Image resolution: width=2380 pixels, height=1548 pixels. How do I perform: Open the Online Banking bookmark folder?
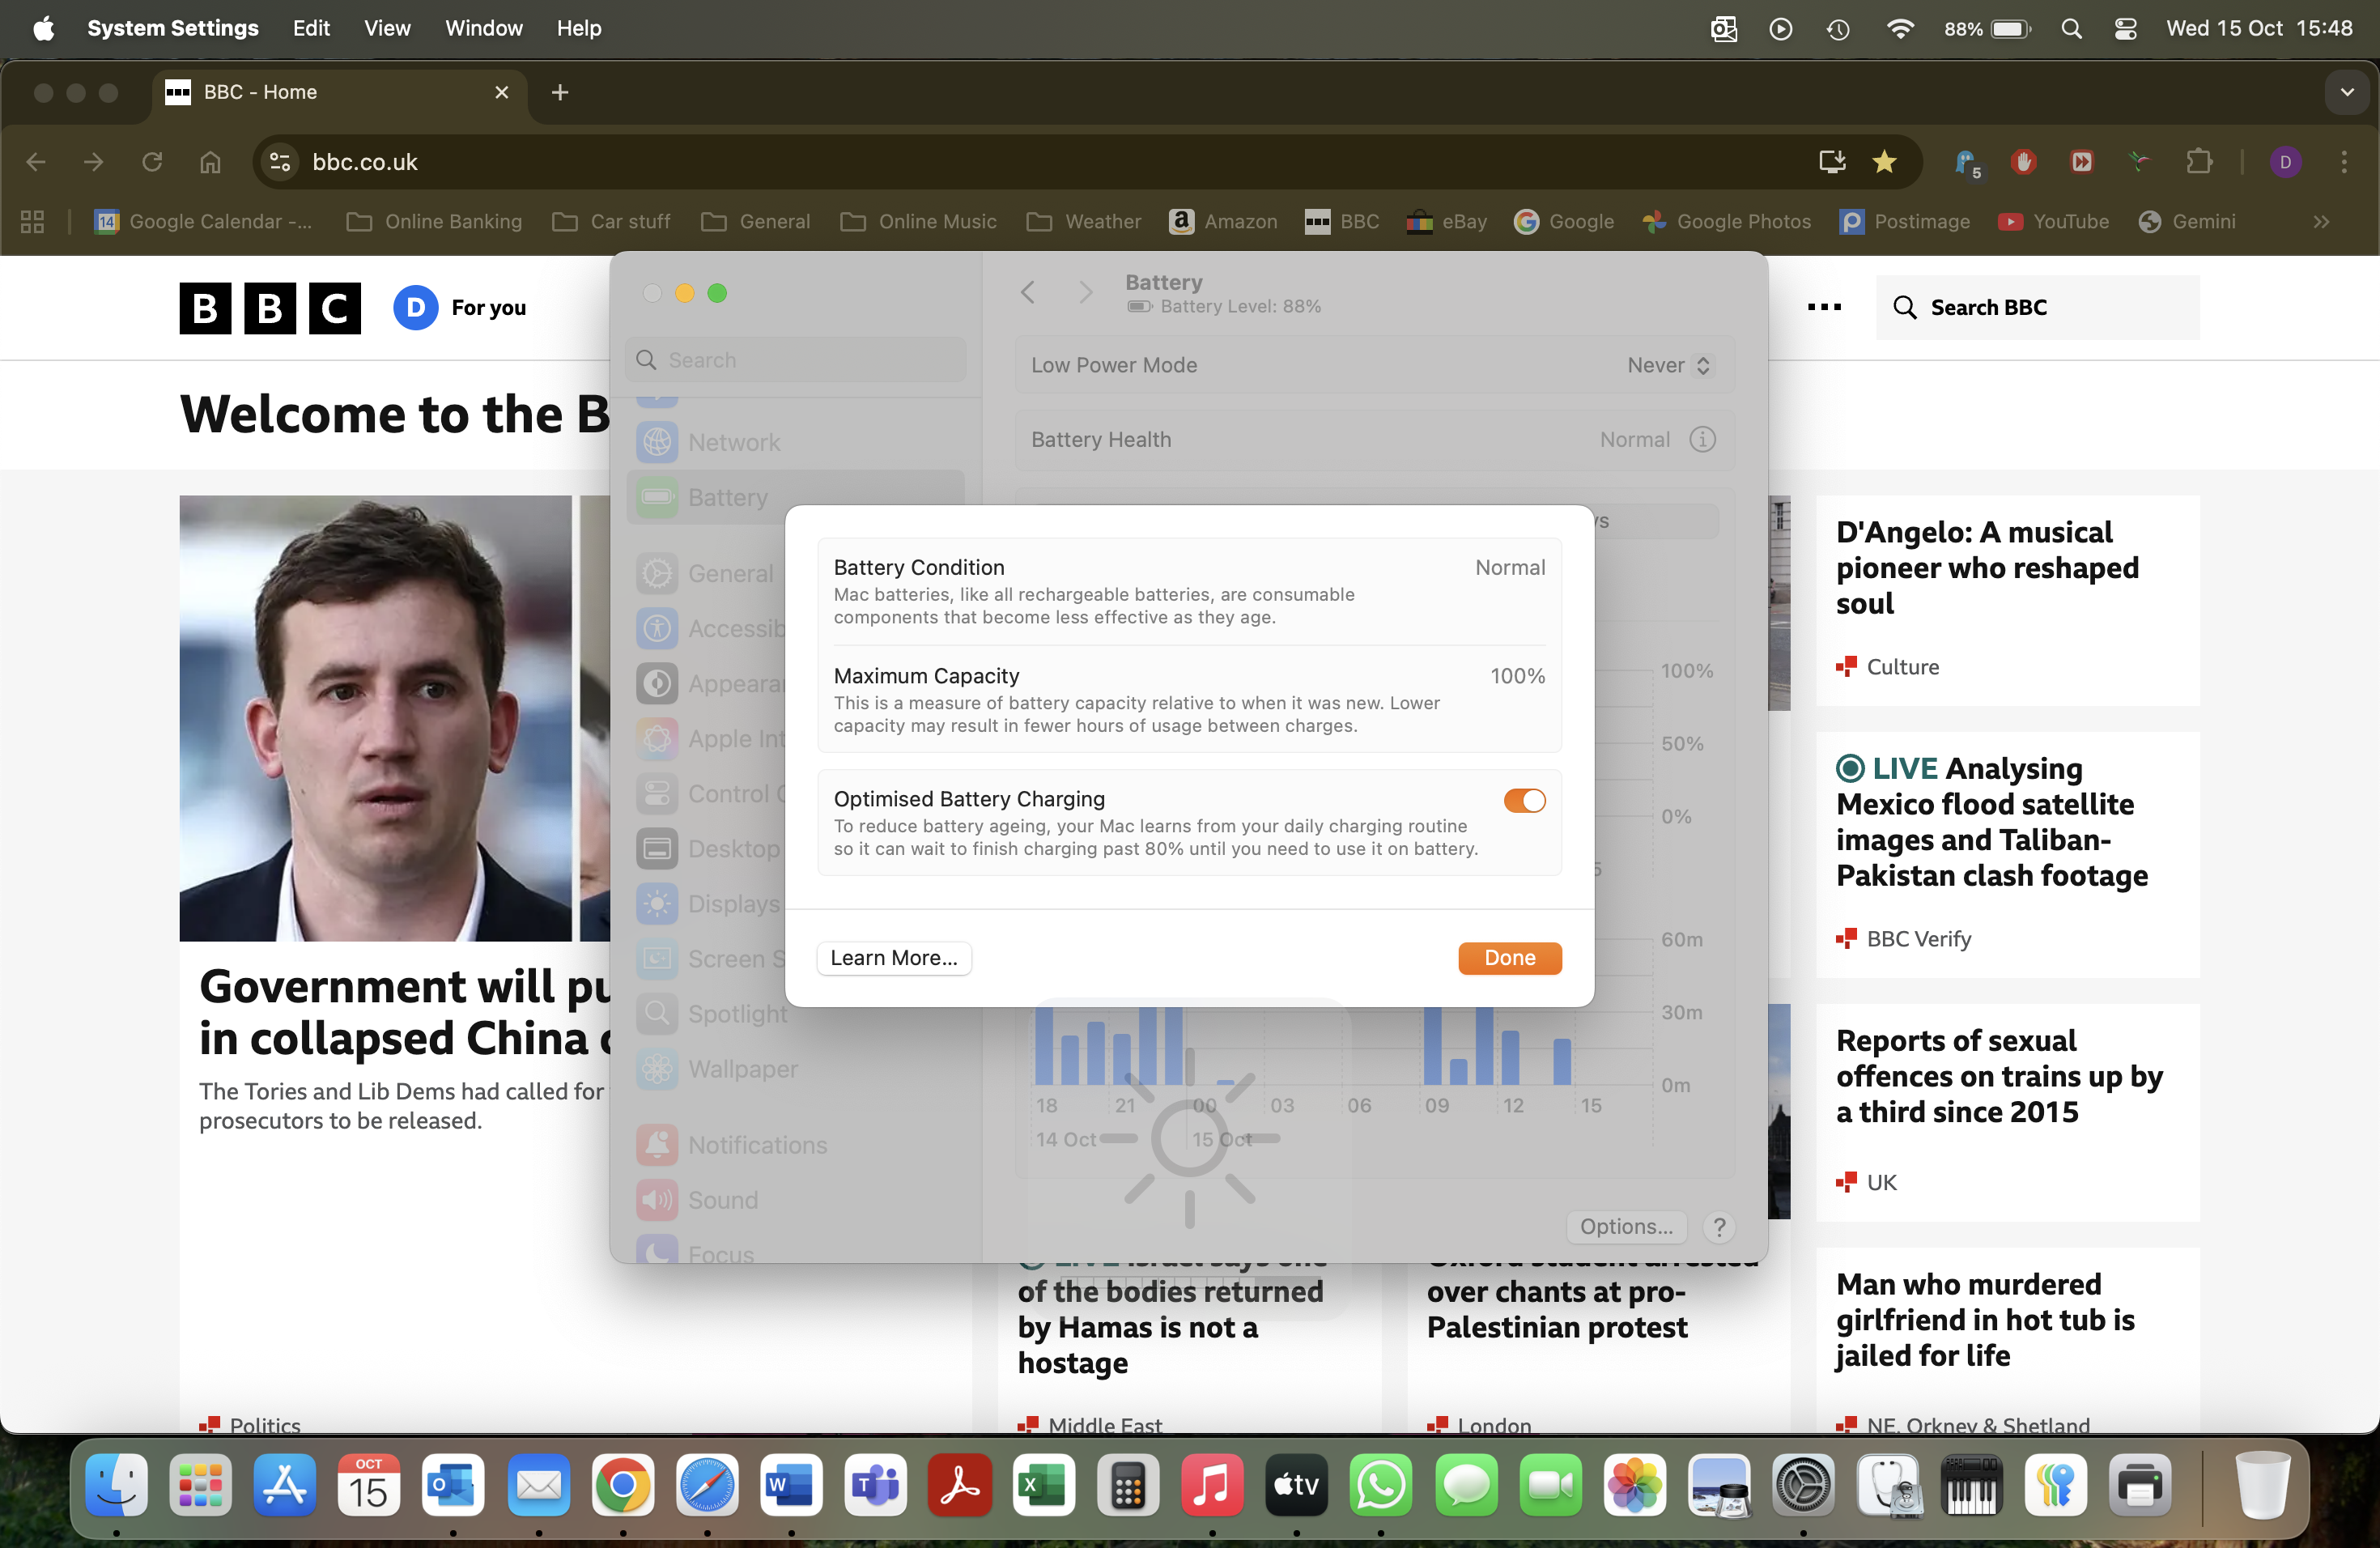[x=434, y=221]
